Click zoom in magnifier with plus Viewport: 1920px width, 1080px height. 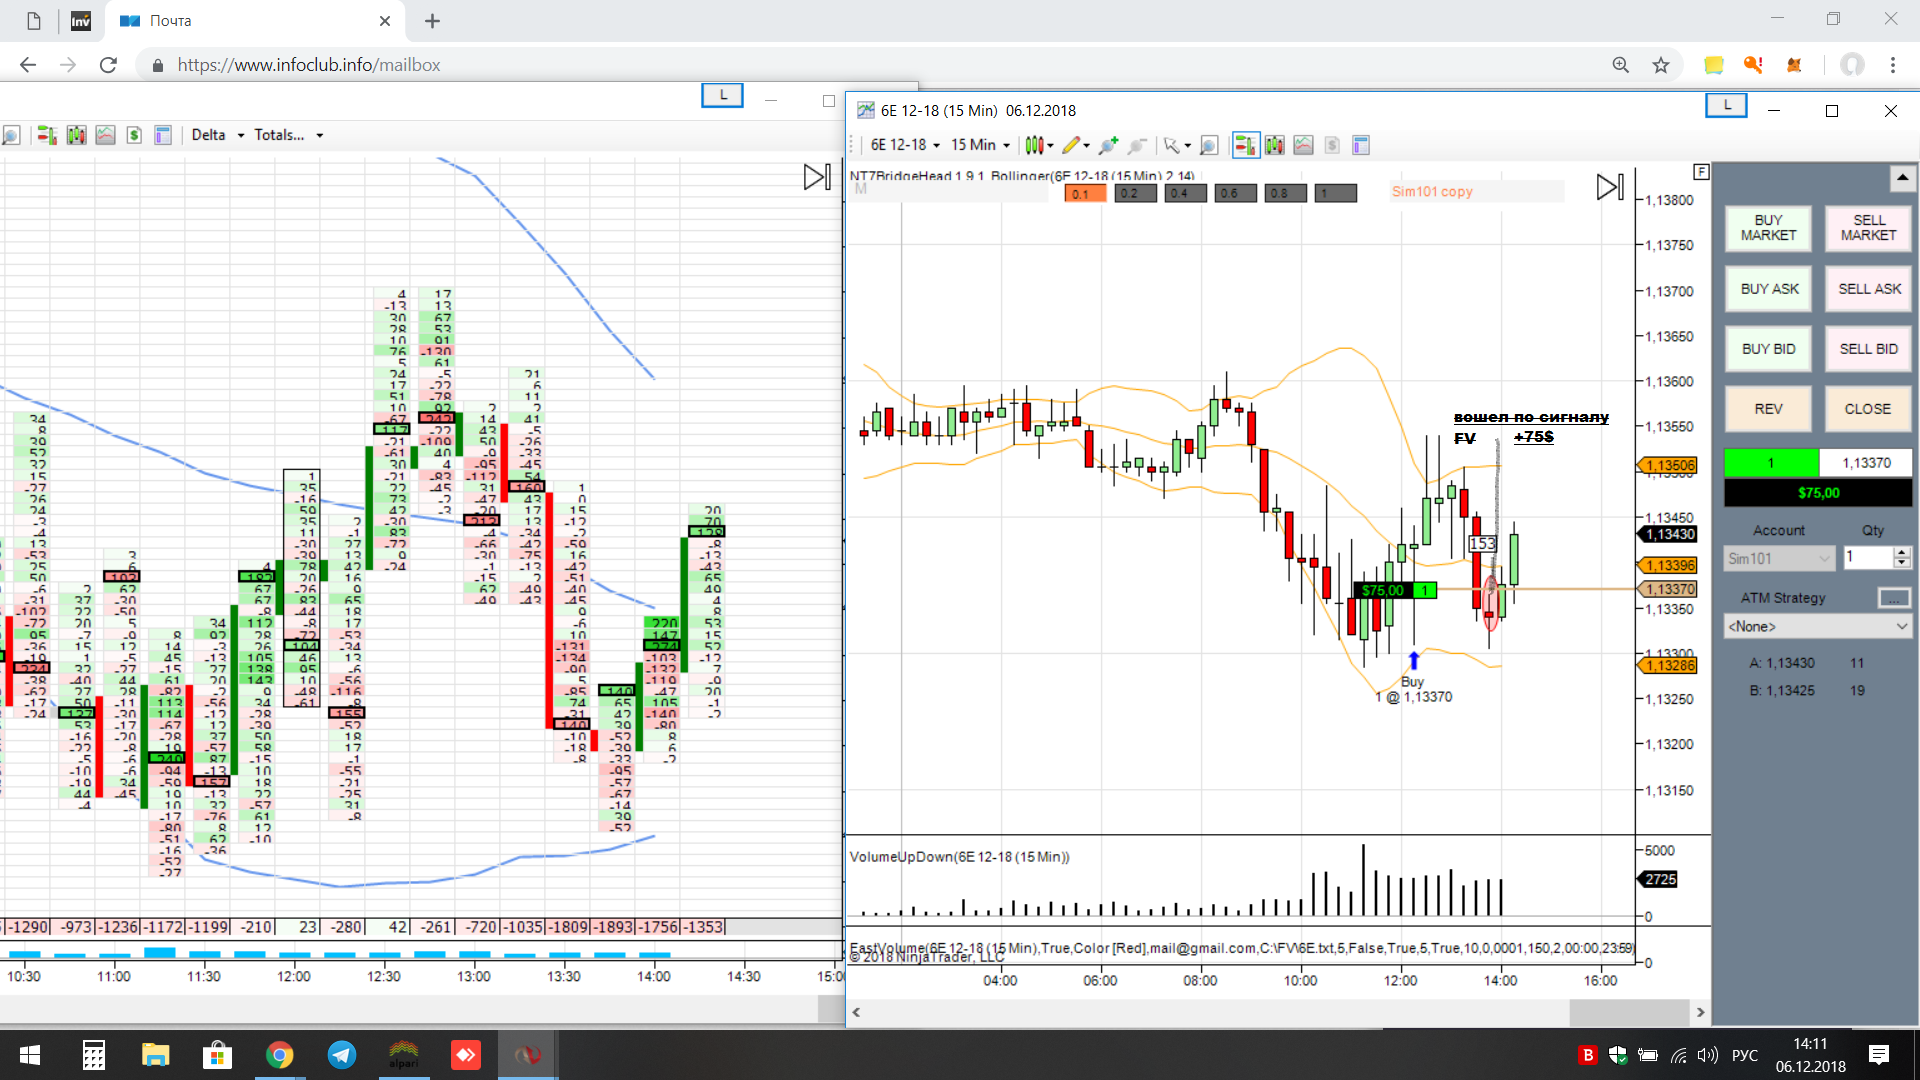point(1107,146)
